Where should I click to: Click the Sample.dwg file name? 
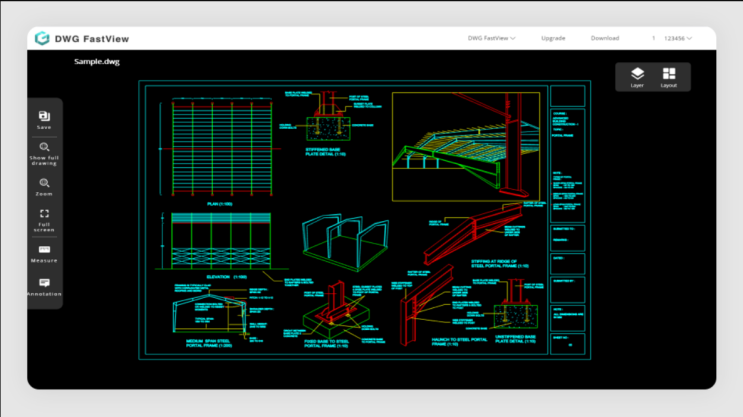pyautogui.click(x=95, y=62)
